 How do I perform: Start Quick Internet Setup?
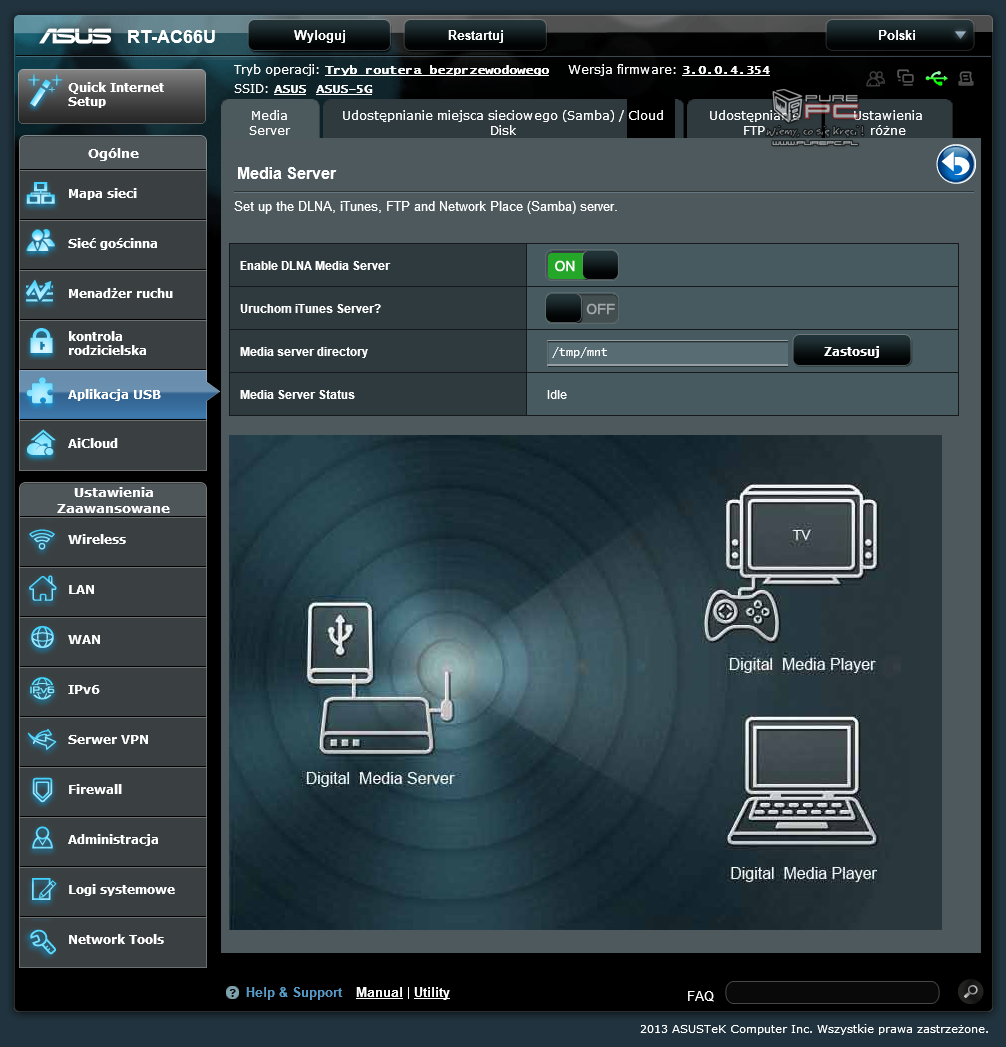[x=112, y=95]
